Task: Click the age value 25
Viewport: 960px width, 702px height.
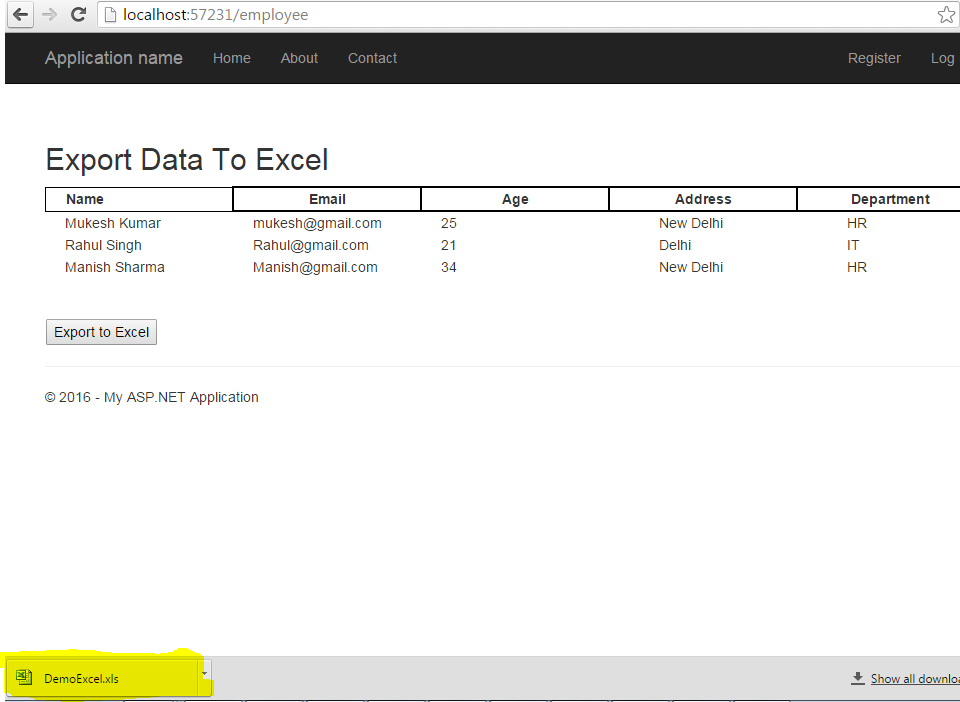Action: click(x=449, y=223)
